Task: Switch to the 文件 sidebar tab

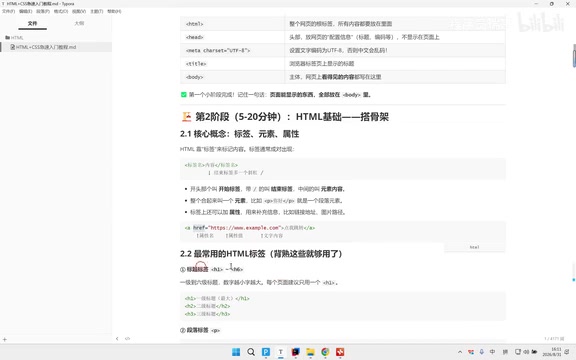Action: click(32, 23)
